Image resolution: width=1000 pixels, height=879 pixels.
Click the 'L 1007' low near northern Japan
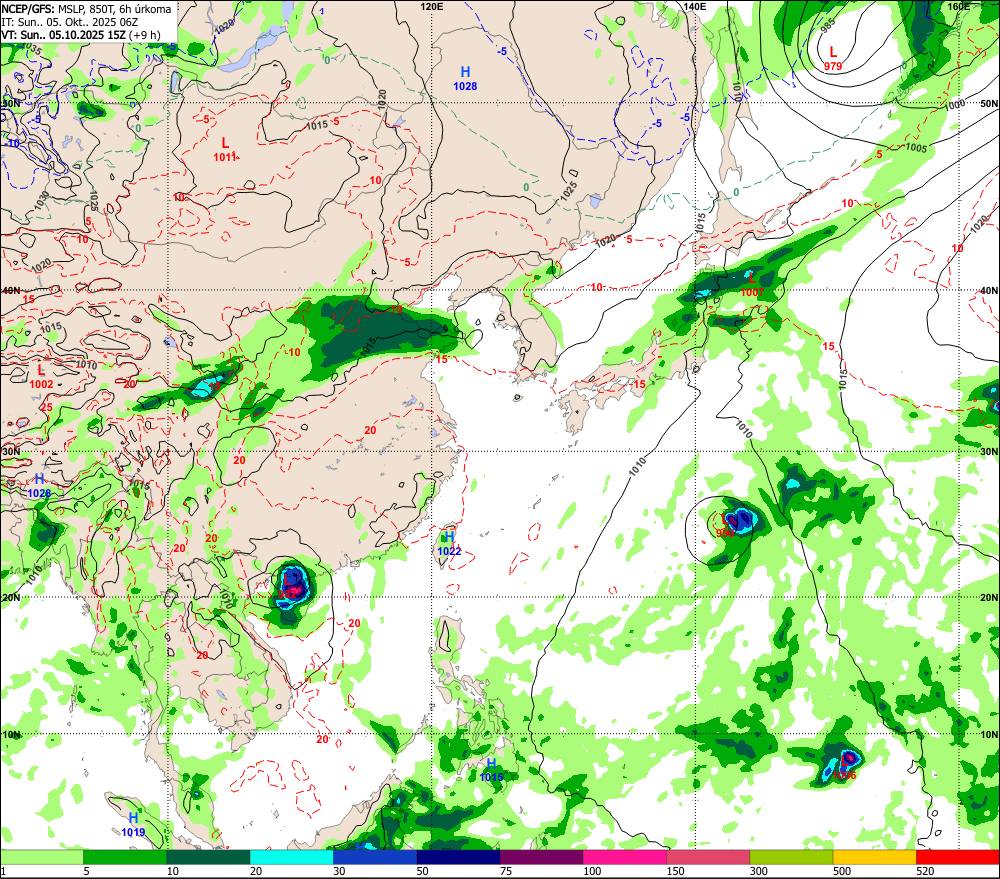(752, 284)
